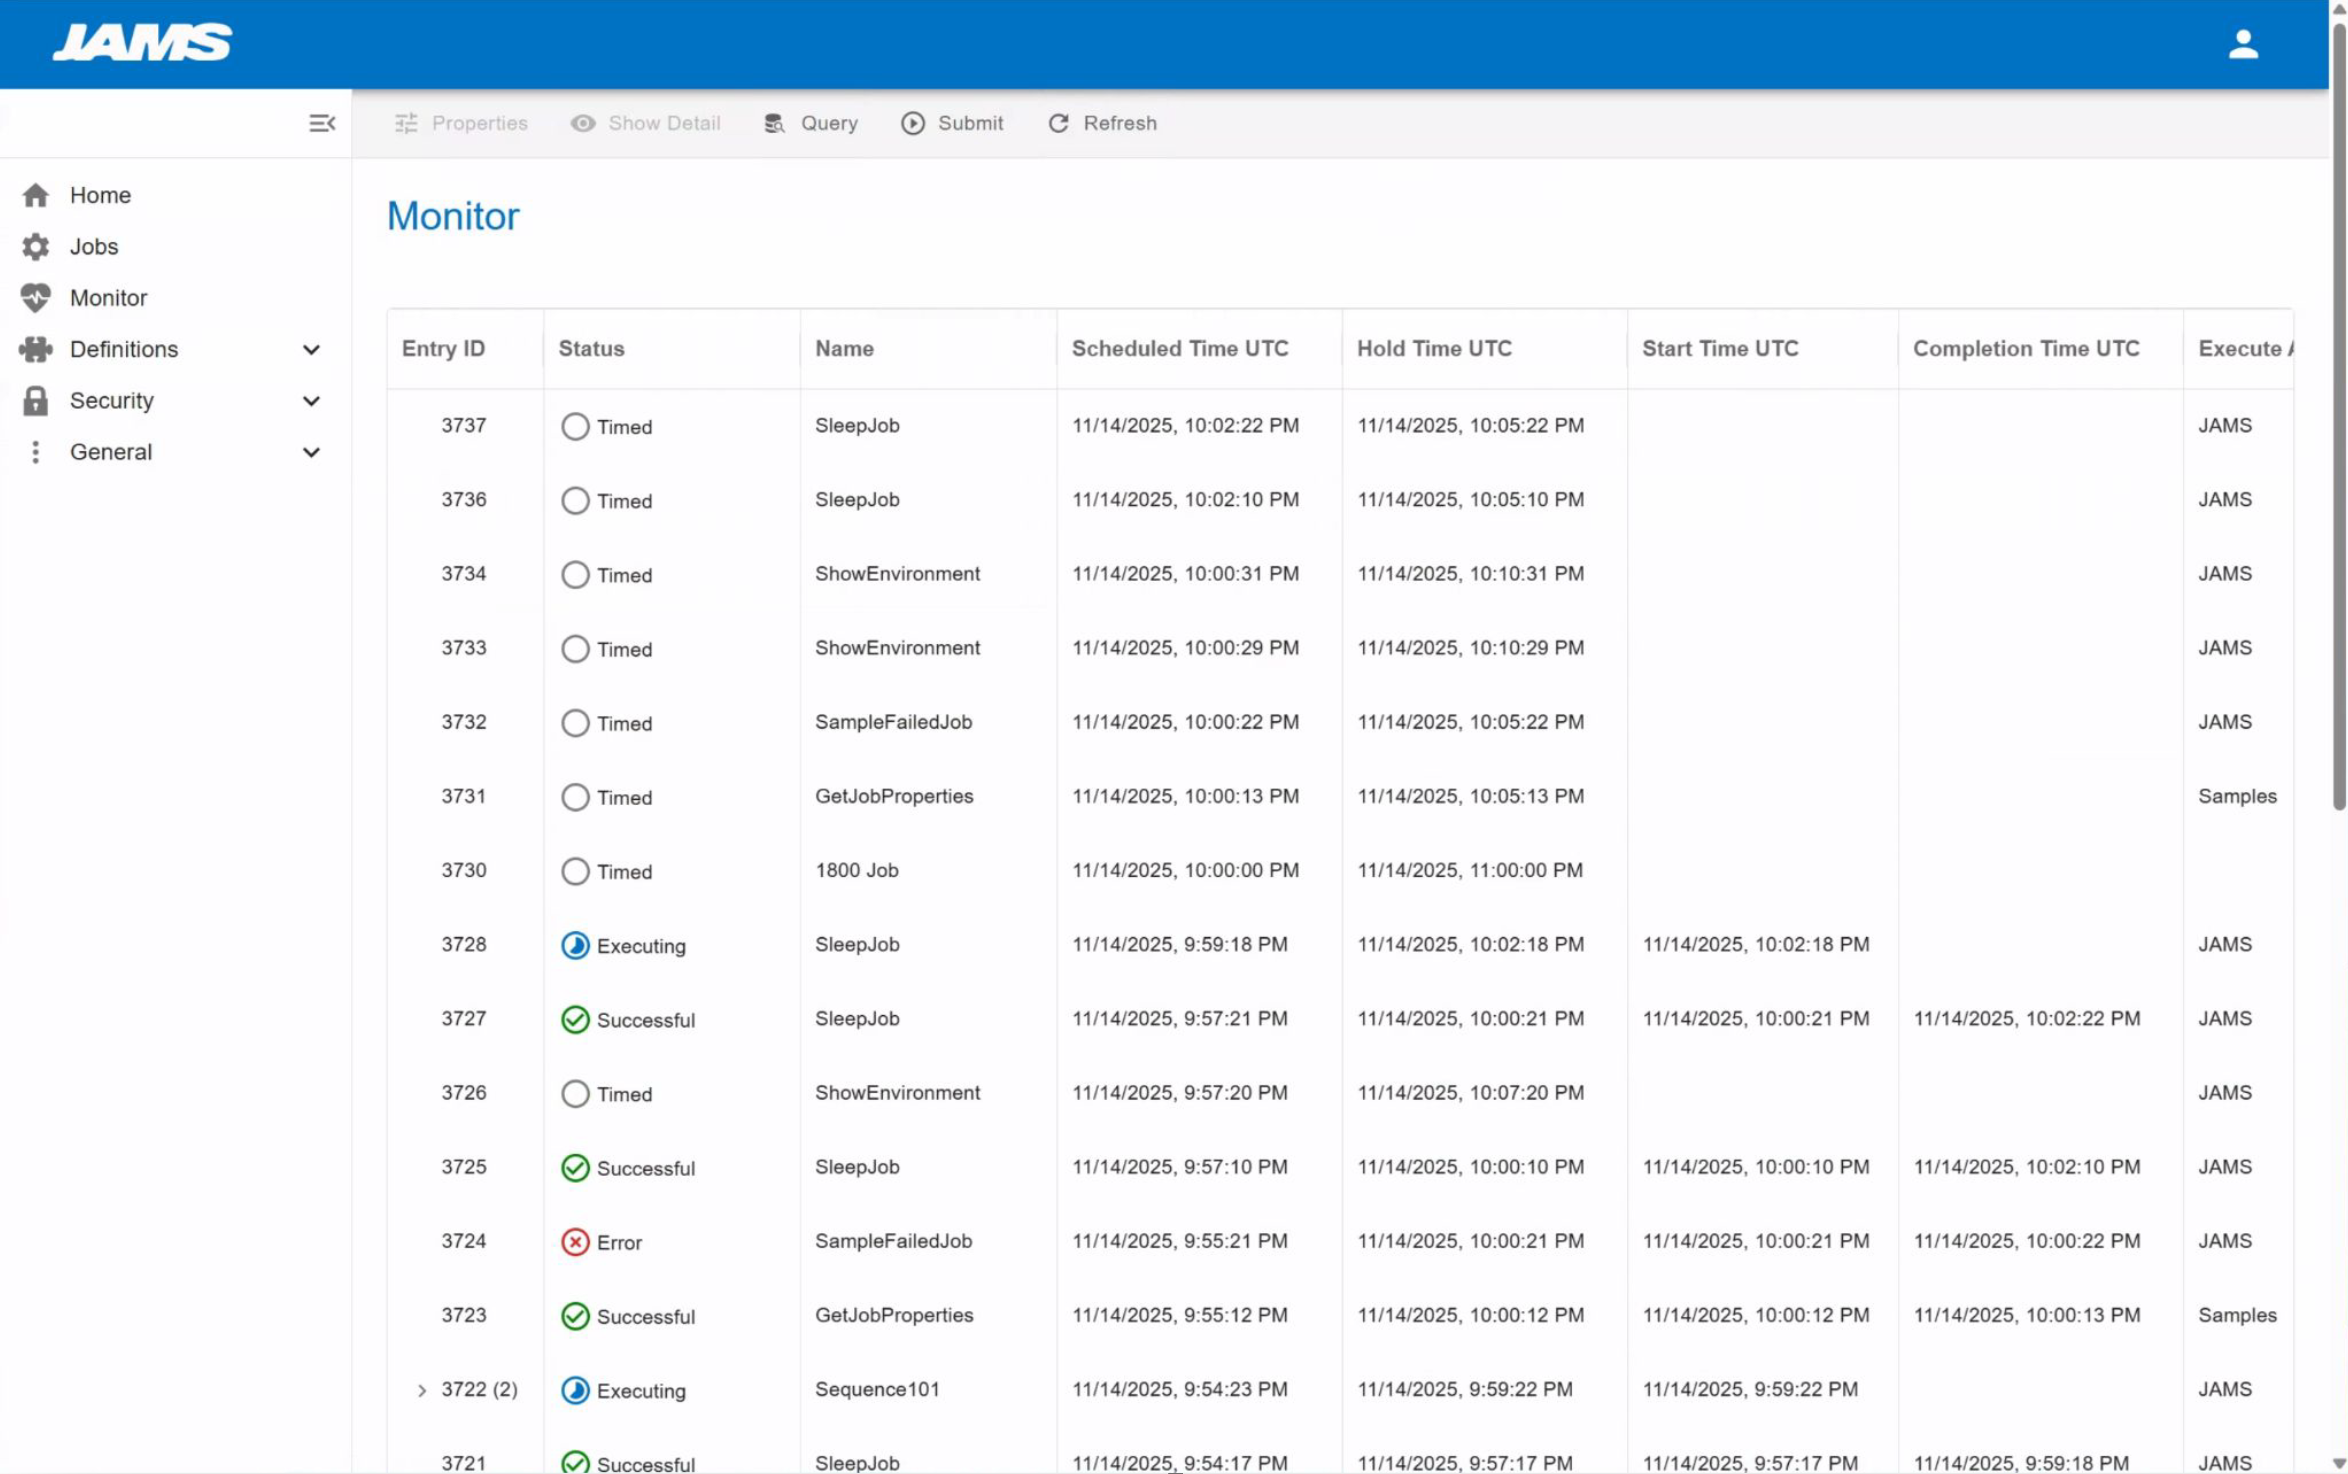2348x1474 pixels.
Task: Click the user account profile icon
Action: (2243, 44)
